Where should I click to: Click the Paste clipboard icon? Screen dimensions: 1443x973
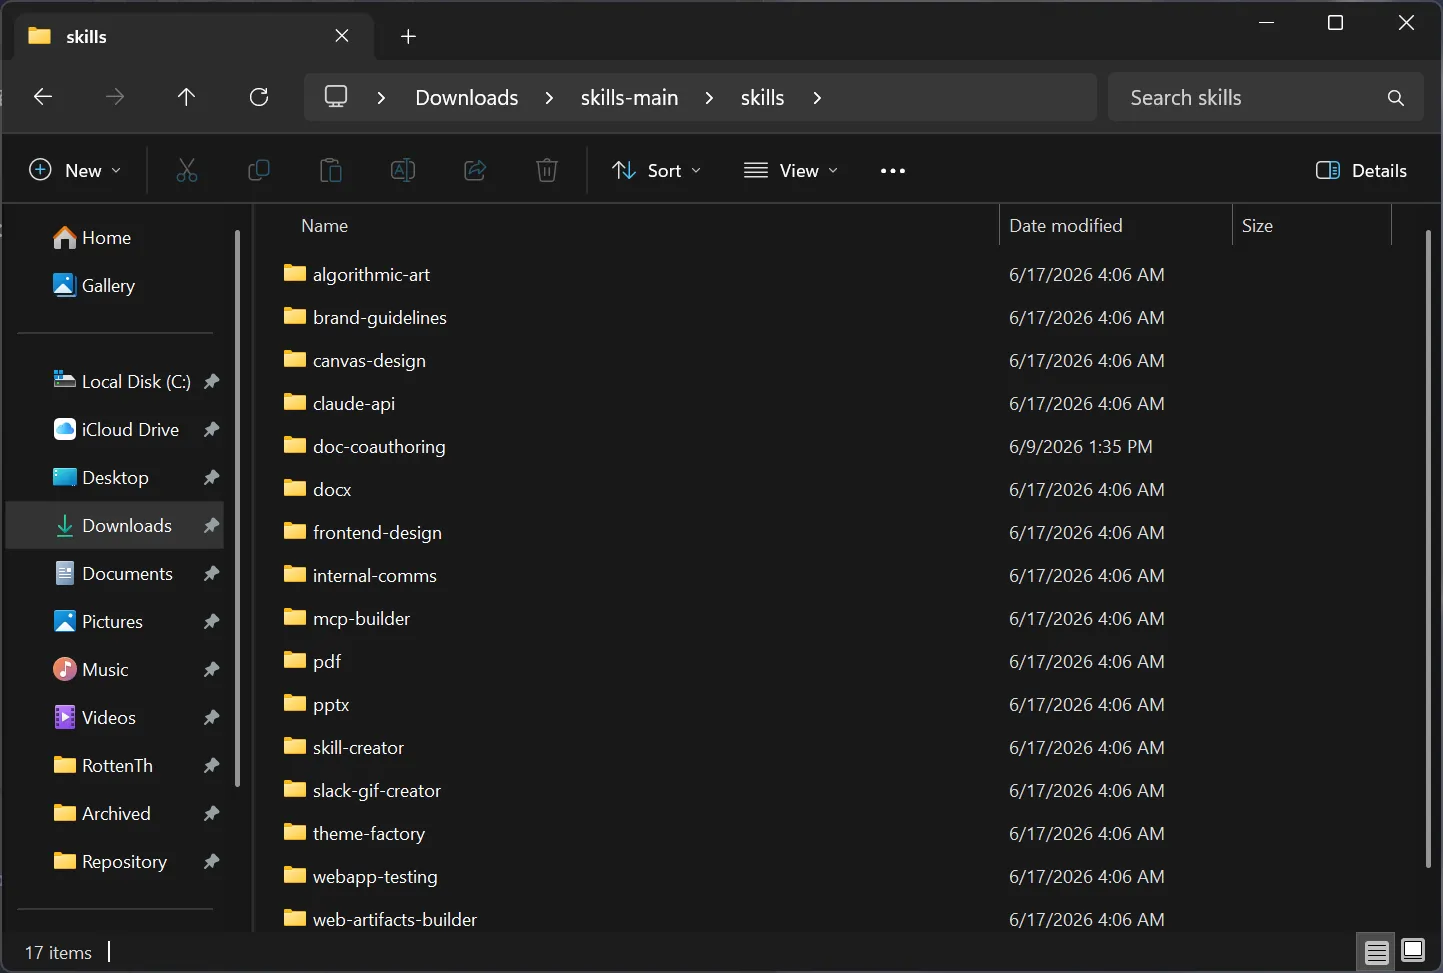coord(331,170)
